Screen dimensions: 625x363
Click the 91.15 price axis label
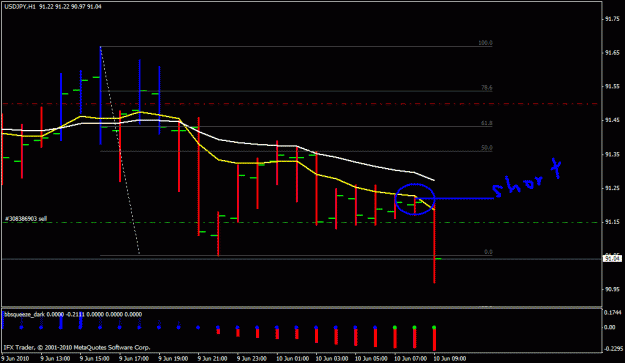click(x=612, y=222)
